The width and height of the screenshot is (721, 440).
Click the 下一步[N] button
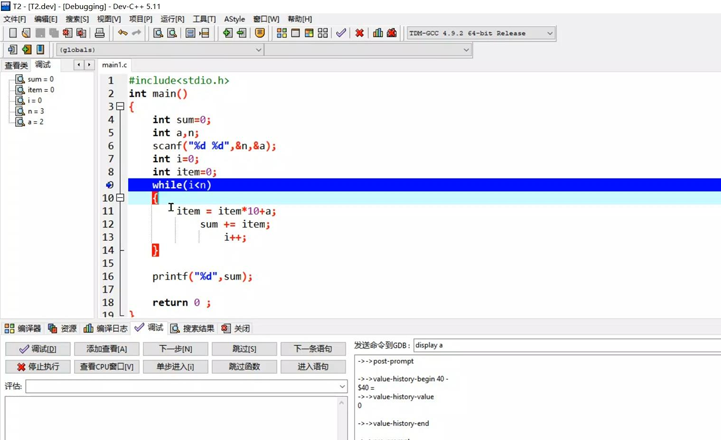(x=175, y=349)
